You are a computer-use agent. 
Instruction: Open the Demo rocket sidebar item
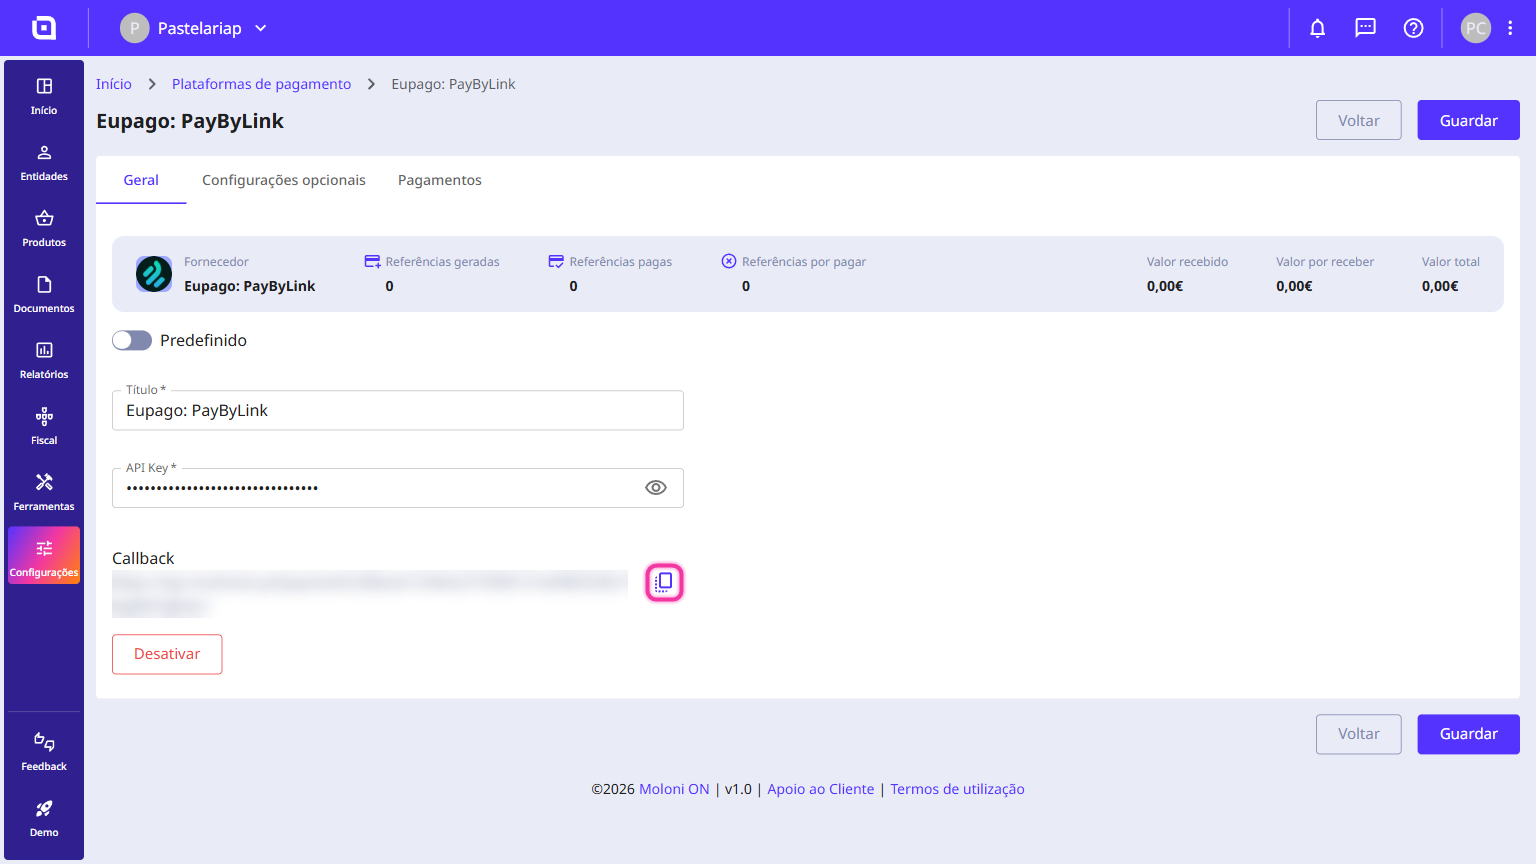44,818
